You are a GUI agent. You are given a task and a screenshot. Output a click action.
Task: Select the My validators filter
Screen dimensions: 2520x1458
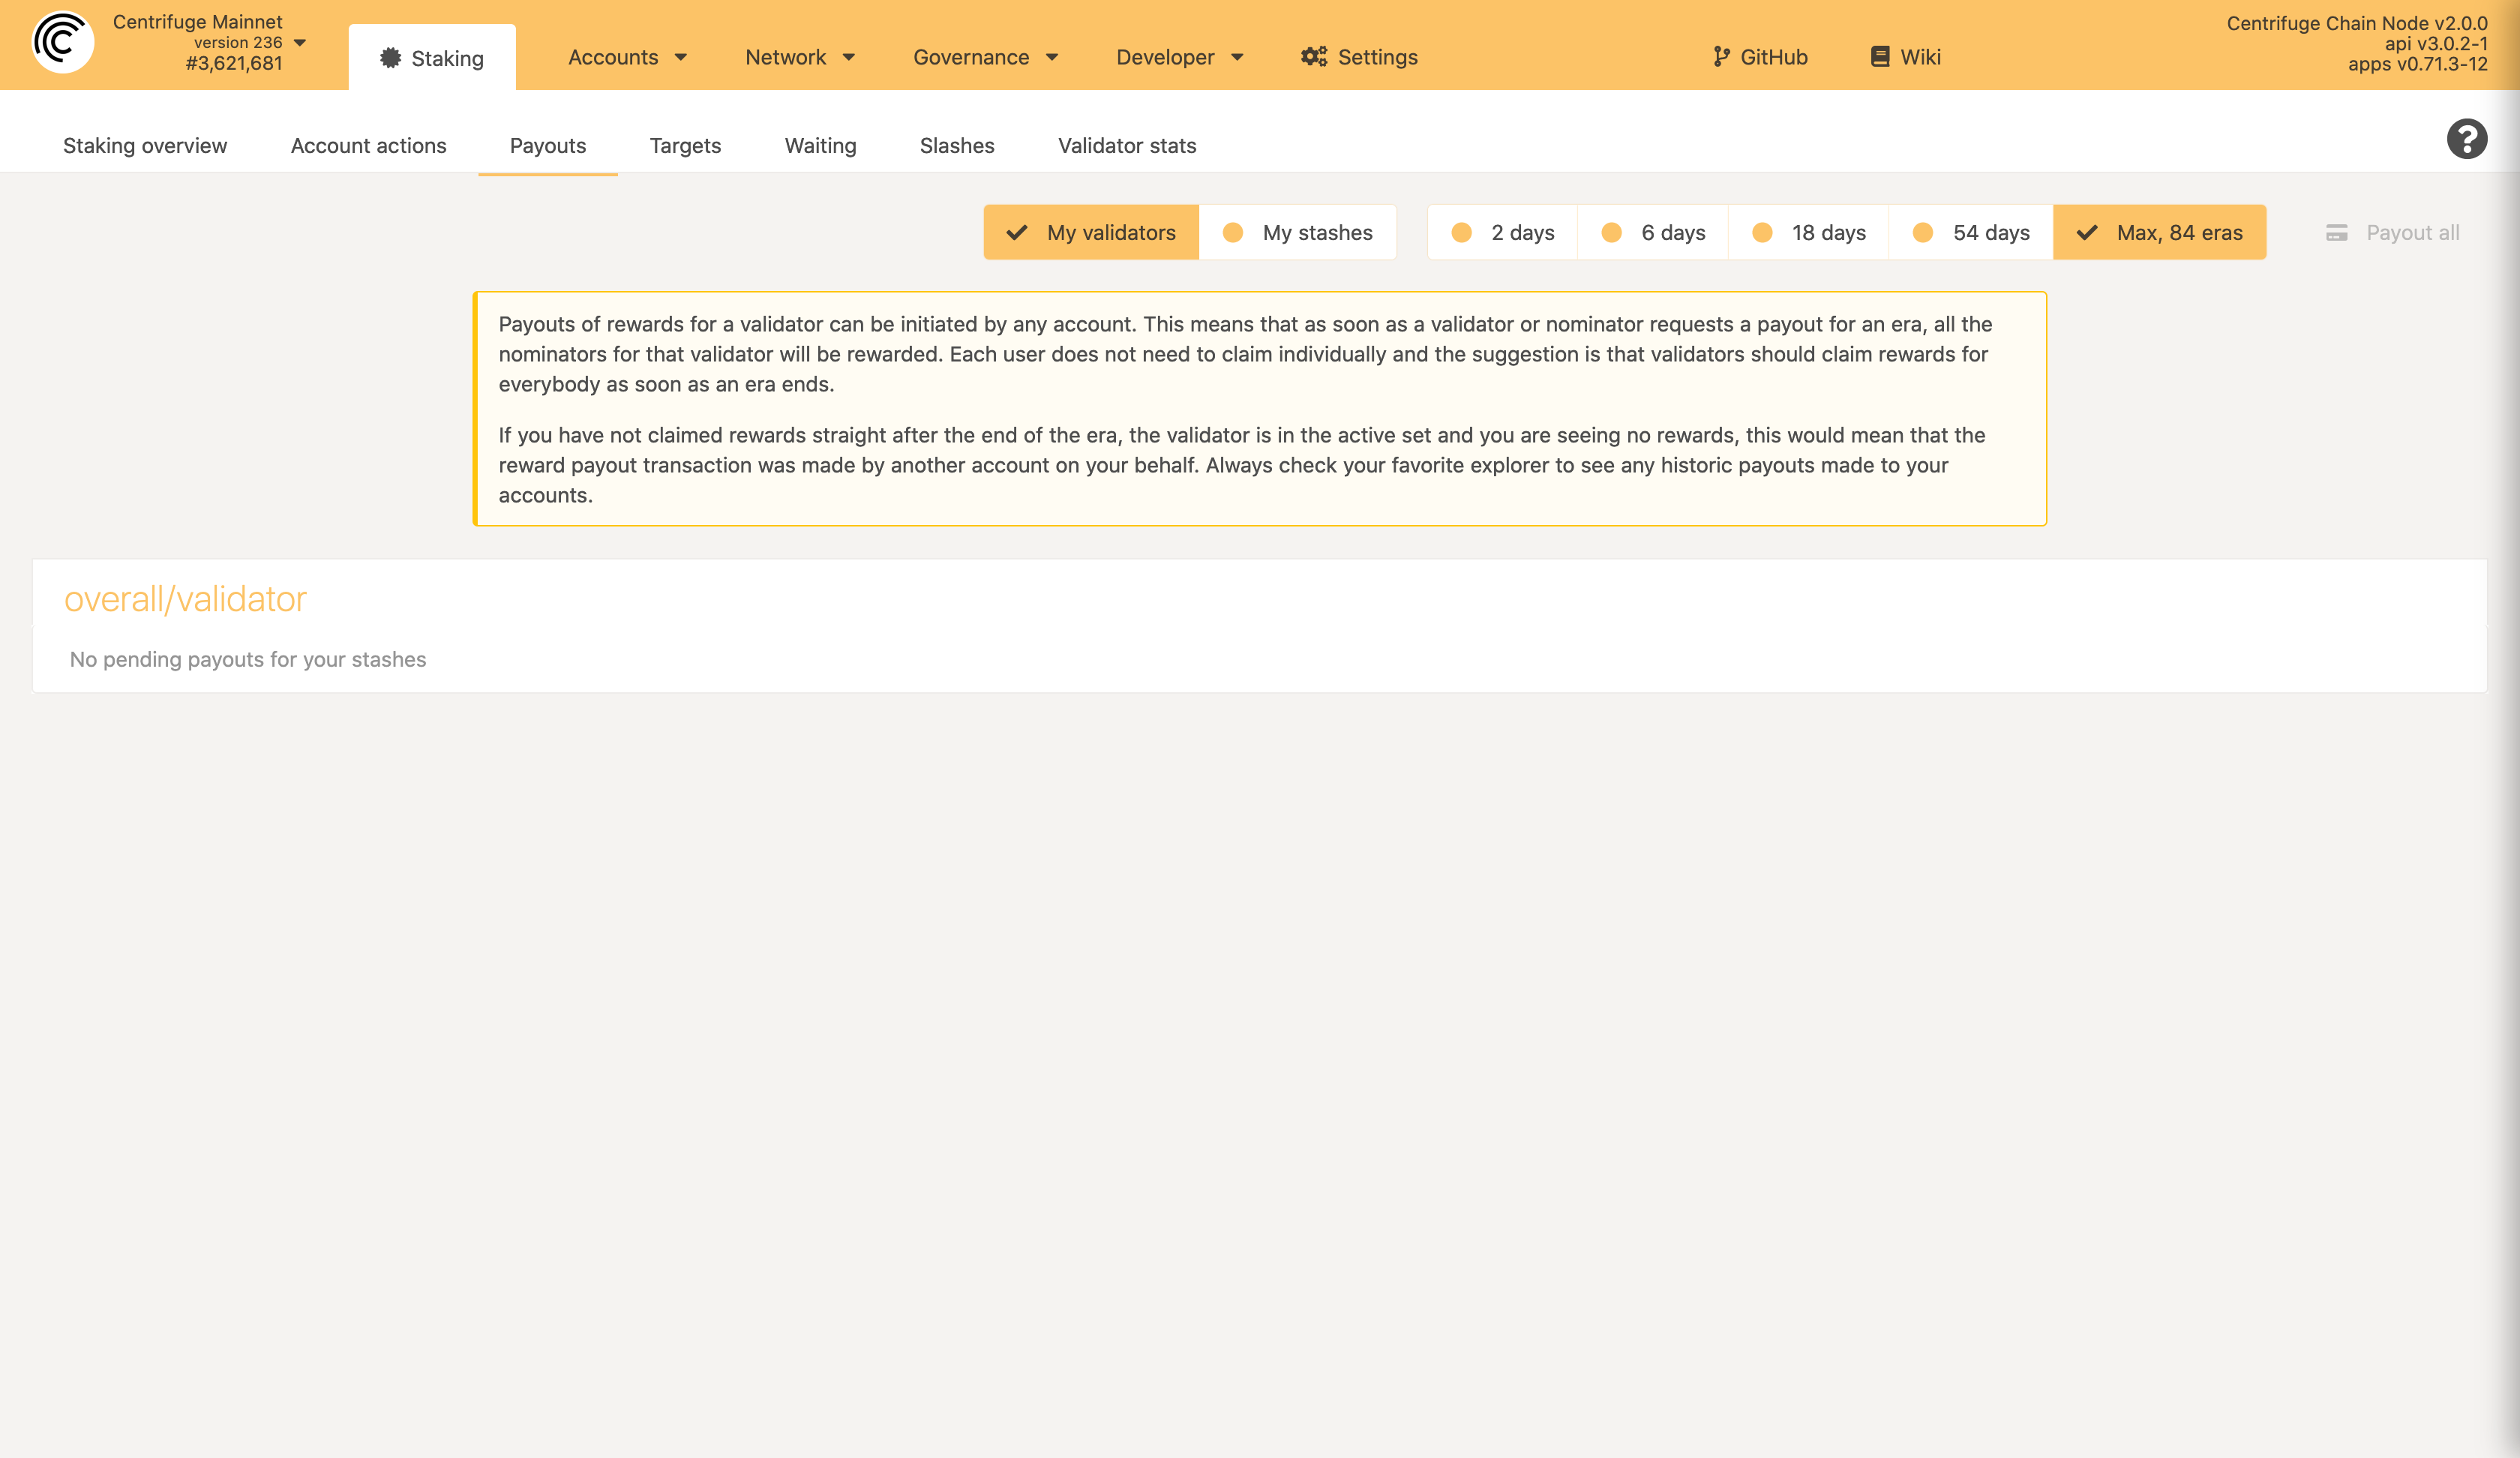[x=1091, y=232]
